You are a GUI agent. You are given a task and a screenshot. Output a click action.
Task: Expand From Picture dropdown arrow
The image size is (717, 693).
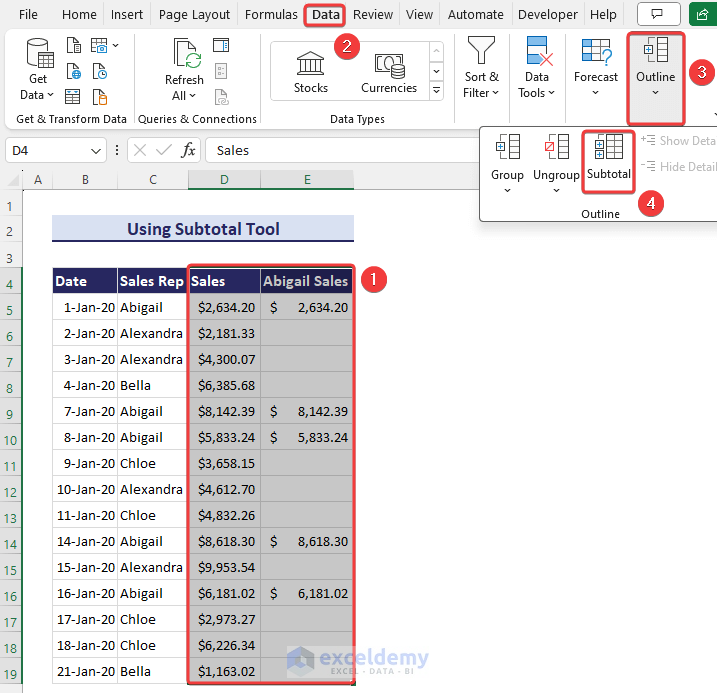point(116,45)
